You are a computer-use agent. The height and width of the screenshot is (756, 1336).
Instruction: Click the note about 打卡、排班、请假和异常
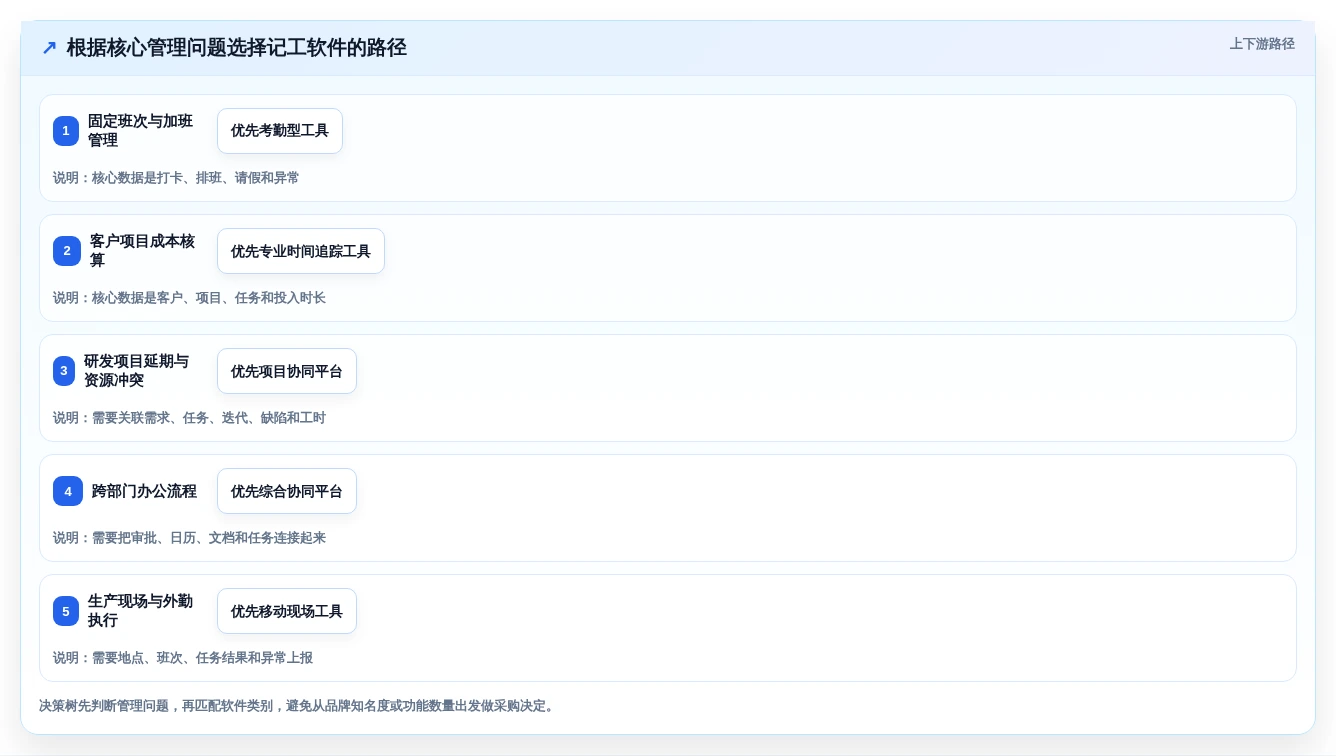pos(176,178)
